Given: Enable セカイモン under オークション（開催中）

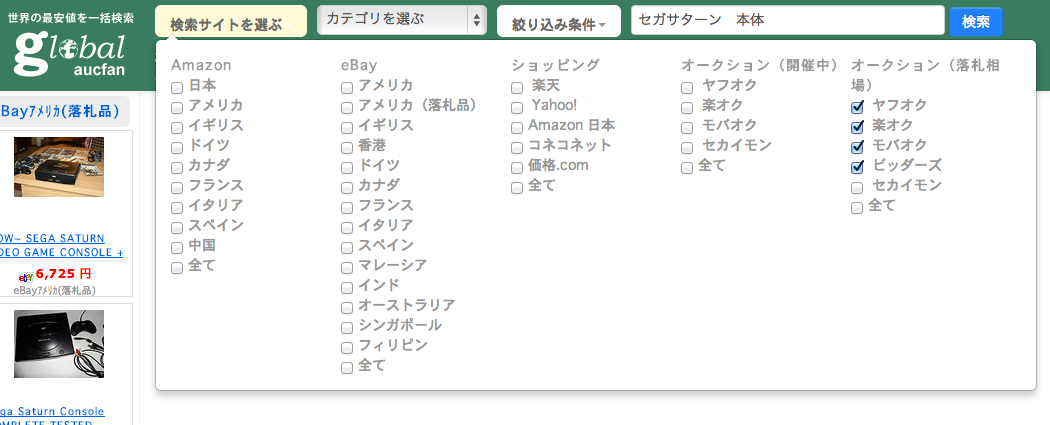Looking at the screenshot, I should click(687, 147).
